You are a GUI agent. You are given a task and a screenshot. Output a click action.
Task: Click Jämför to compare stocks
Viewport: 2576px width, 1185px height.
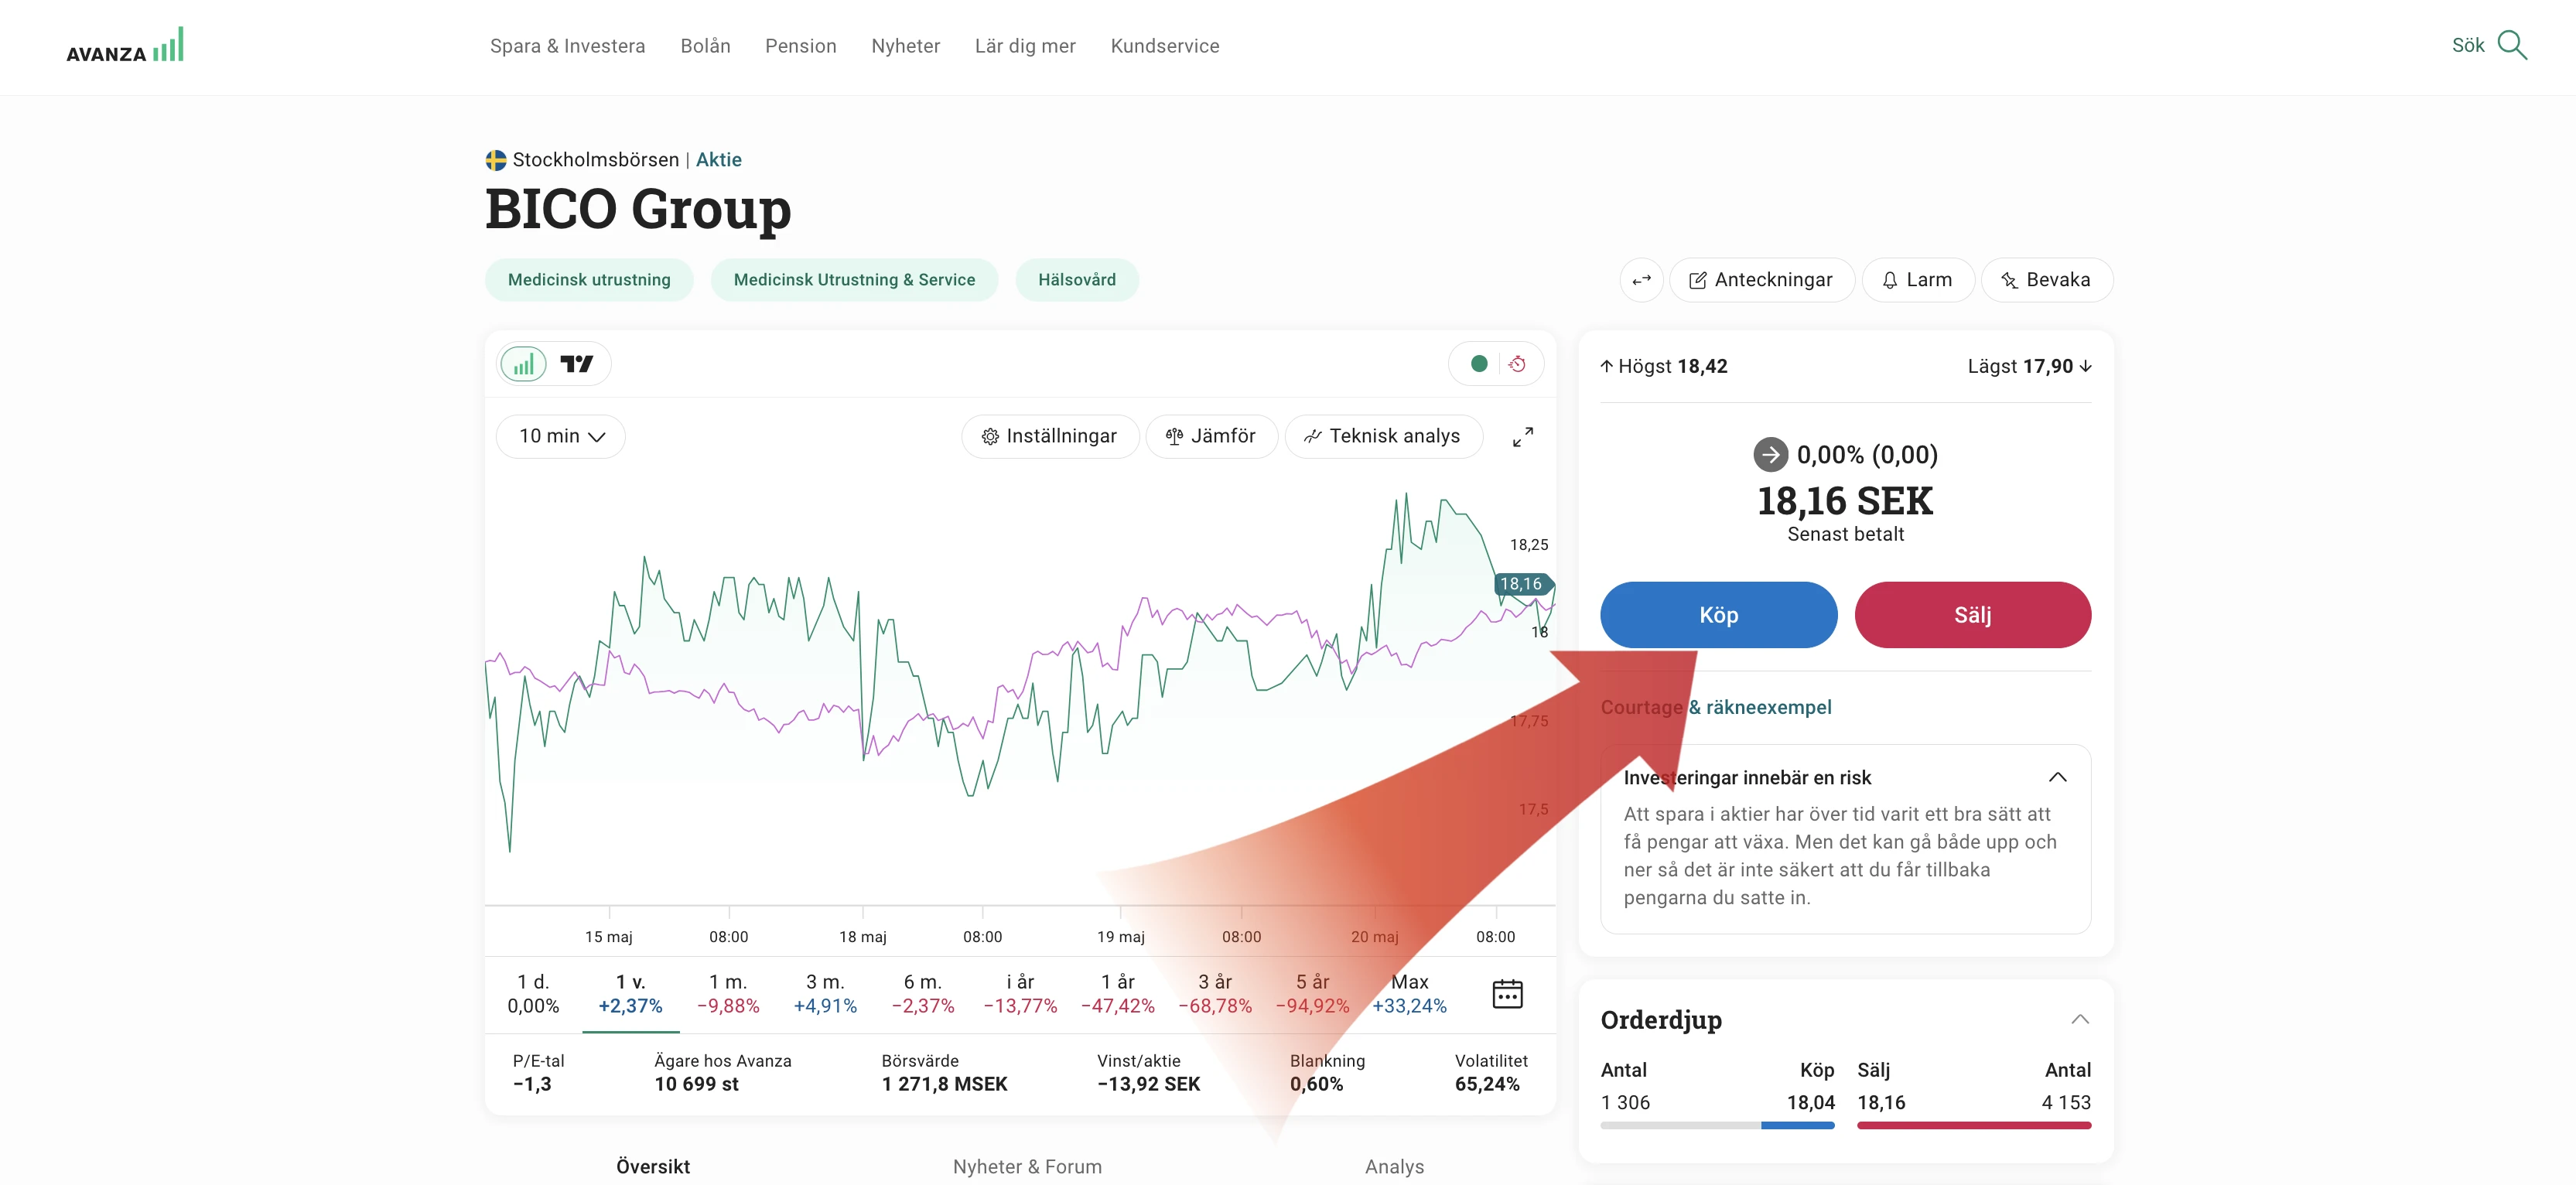pos(1211,437)
